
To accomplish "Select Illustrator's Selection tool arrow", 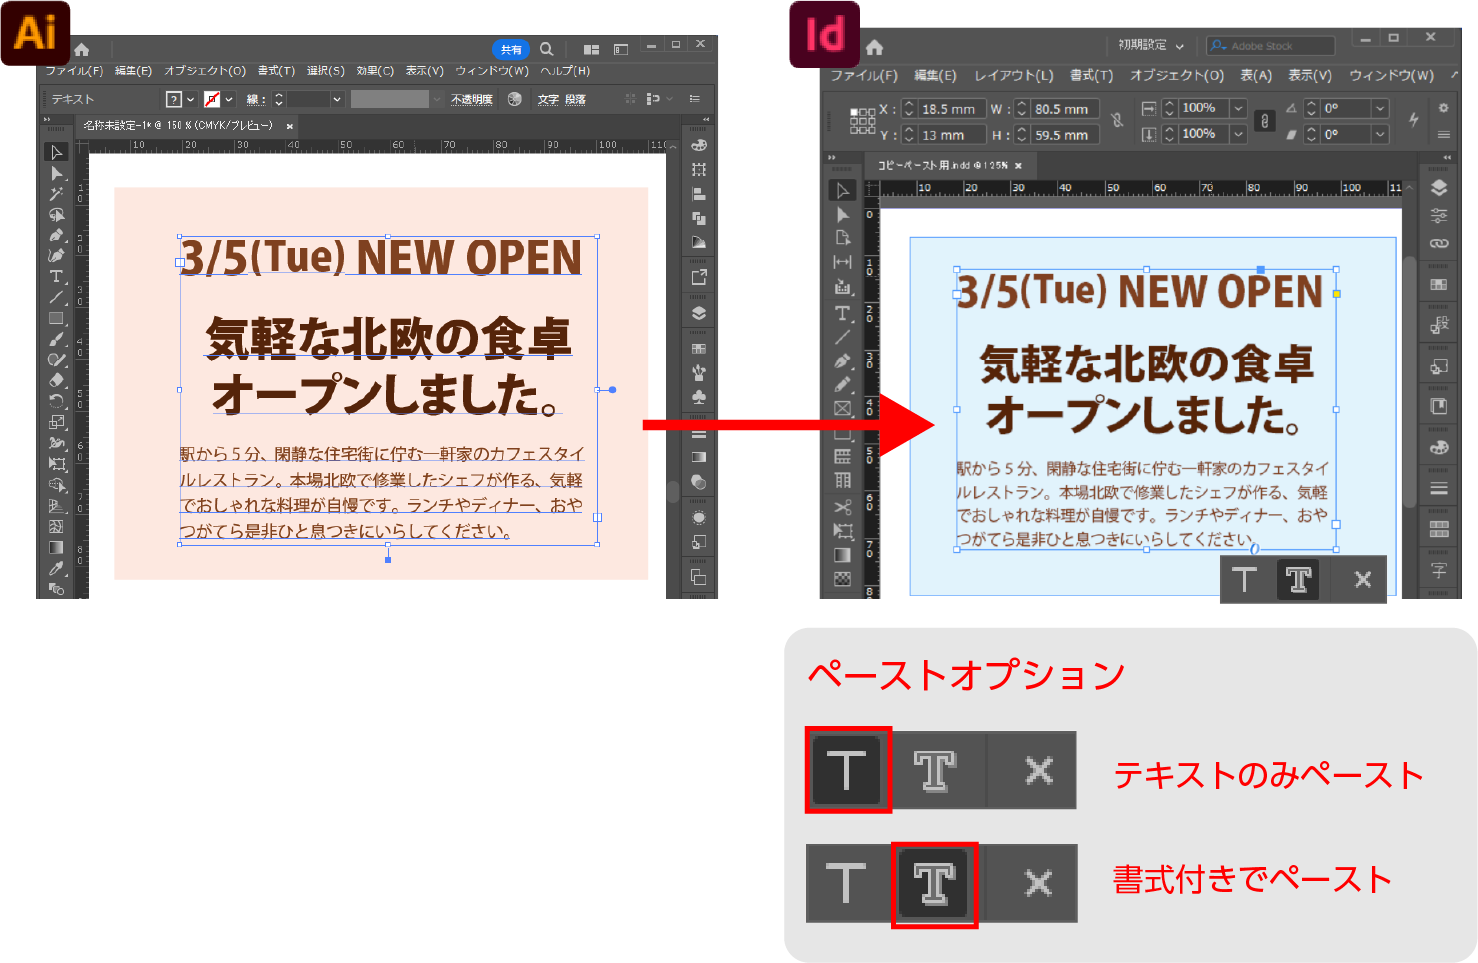I will click(57, 152).
